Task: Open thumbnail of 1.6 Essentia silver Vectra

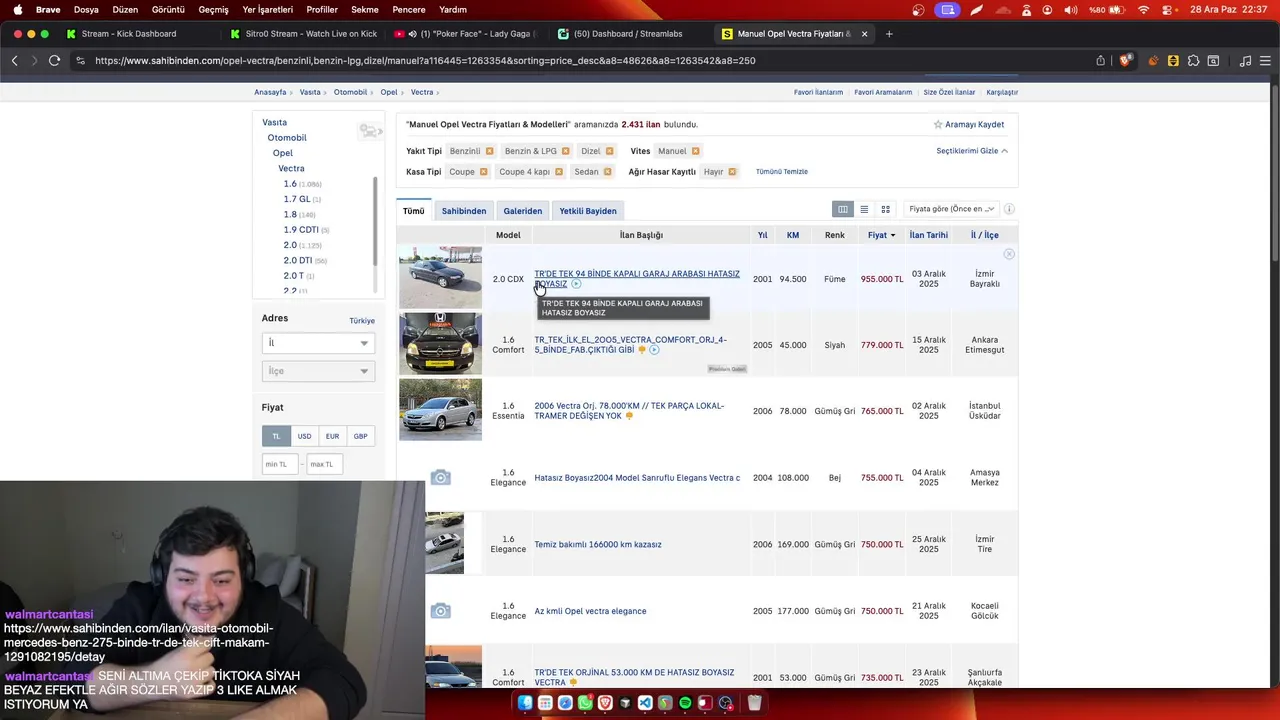Action: [x=440, y=410]
